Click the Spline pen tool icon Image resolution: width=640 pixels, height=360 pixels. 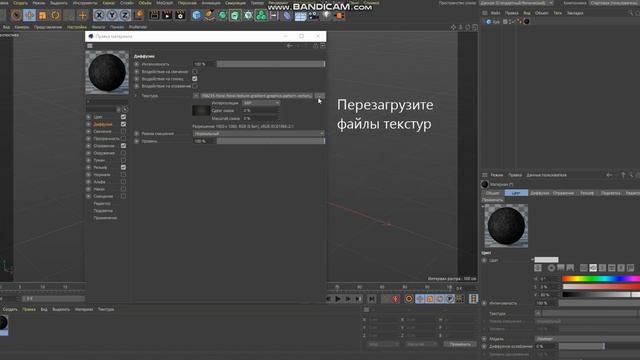[x=209, y=16]
